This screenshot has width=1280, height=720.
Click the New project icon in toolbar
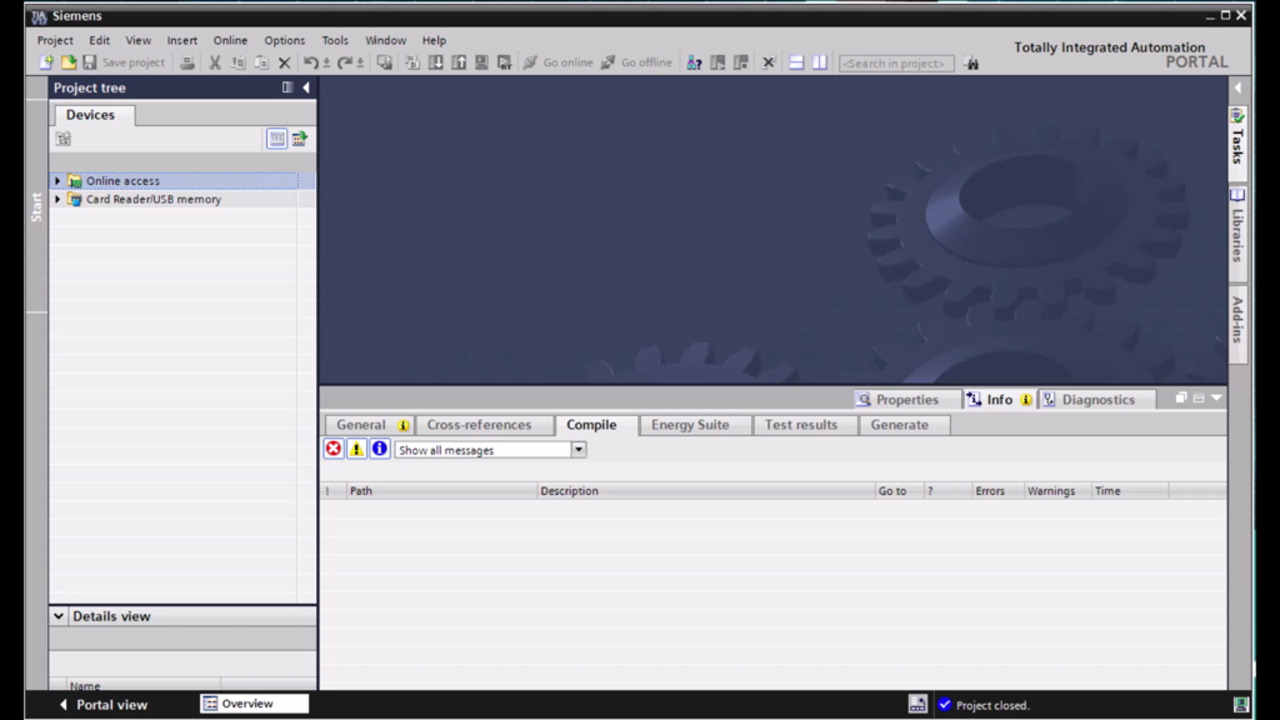tap(46, 63)
